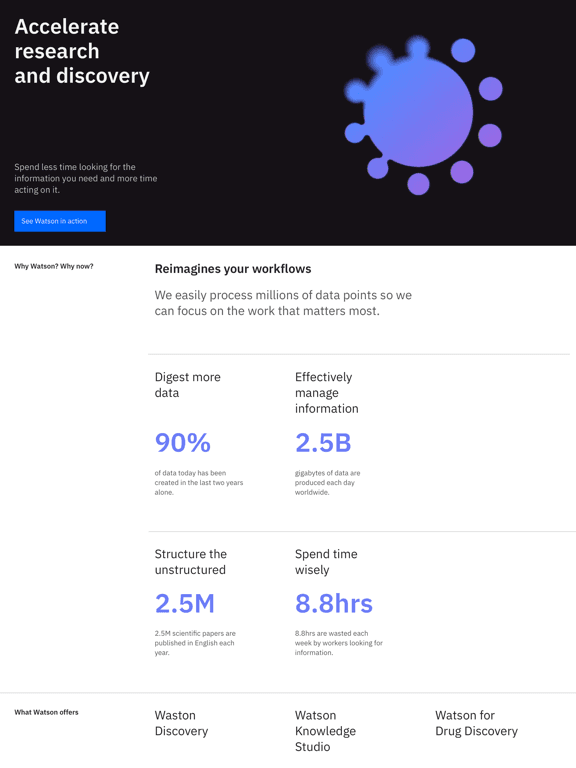Image resolution: width=576 pixels, height=768 pixels.
Task: Click the 'of data today has been created' caption
Action: tap(199, 482)
